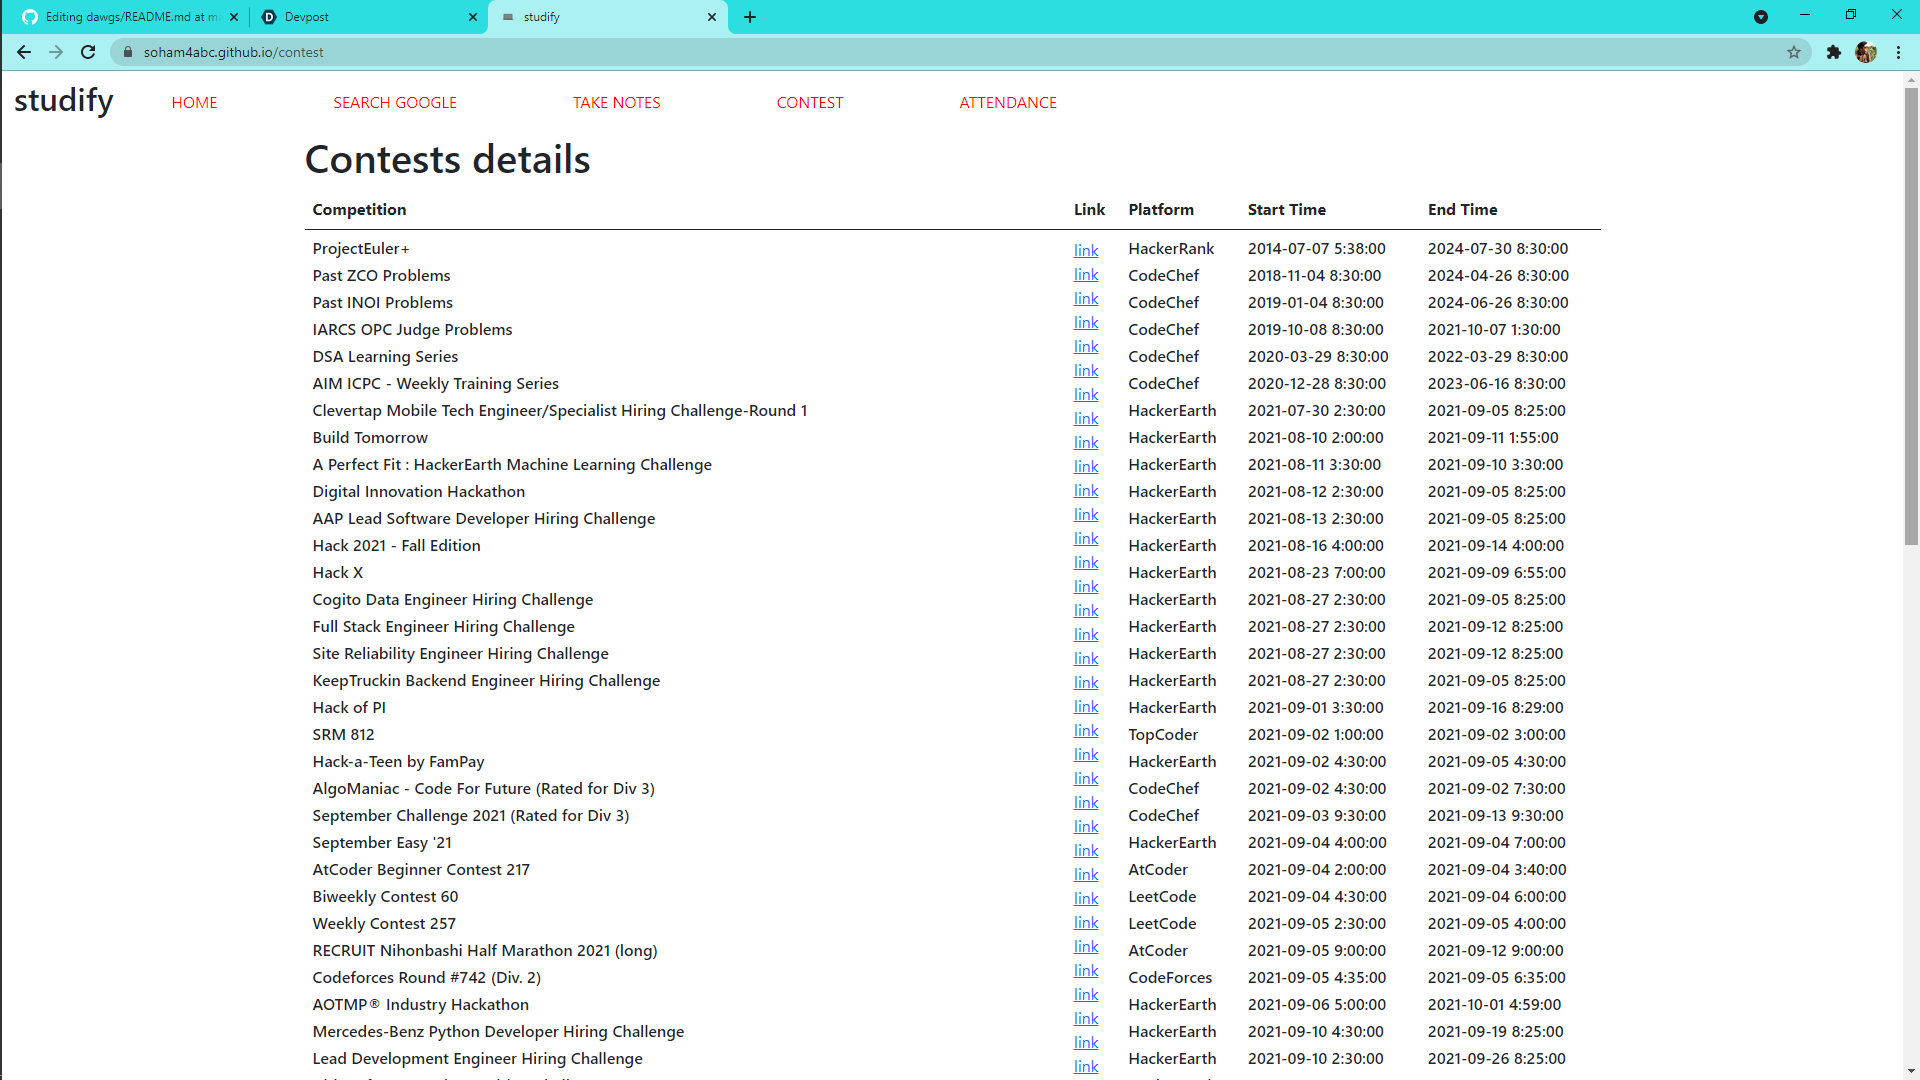Open TAKE NOTES from the navigation
1920x1080 pixels.
[616, 102]
